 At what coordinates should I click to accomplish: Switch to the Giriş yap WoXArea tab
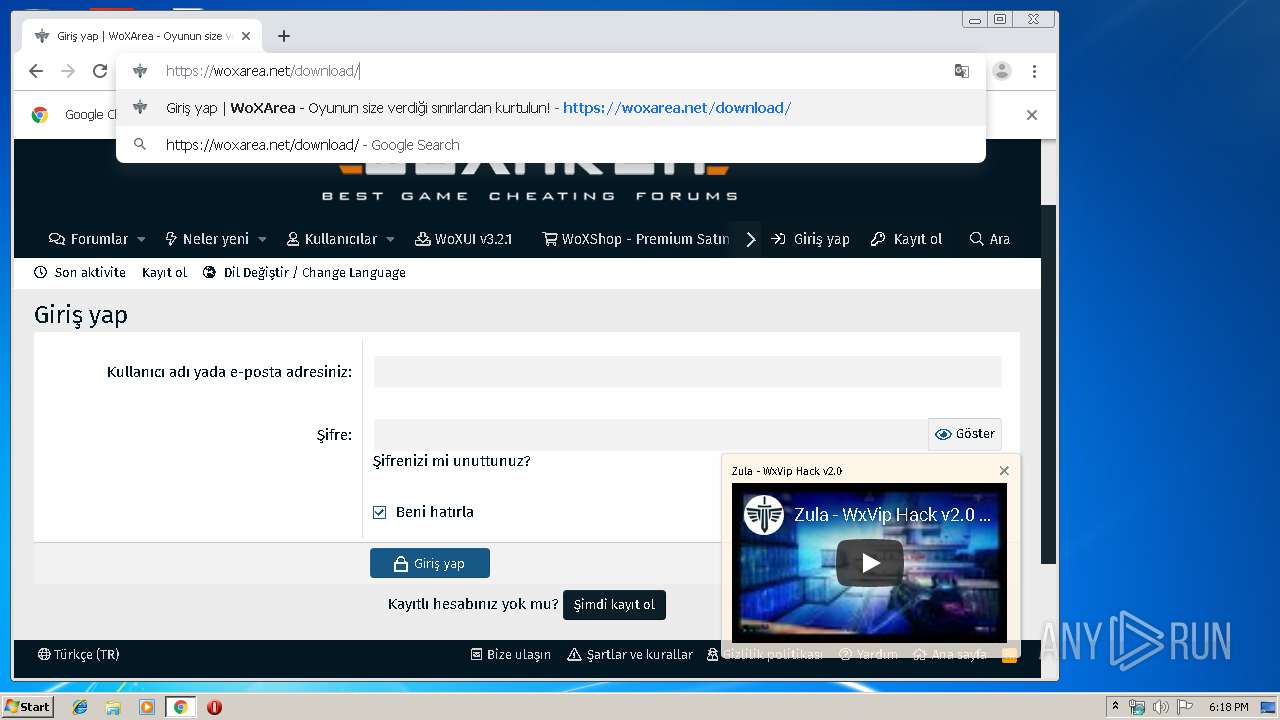click(140, 36)
